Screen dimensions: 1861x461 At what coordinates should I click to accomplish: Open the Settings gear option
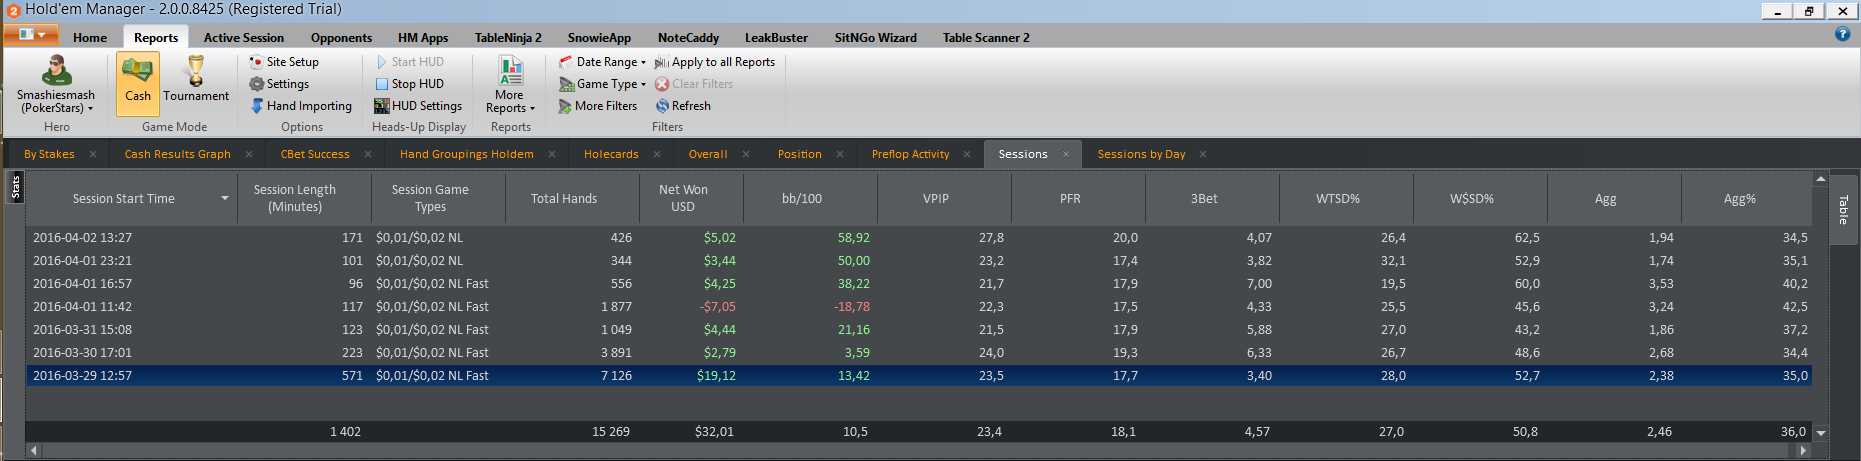click(279, 84)
